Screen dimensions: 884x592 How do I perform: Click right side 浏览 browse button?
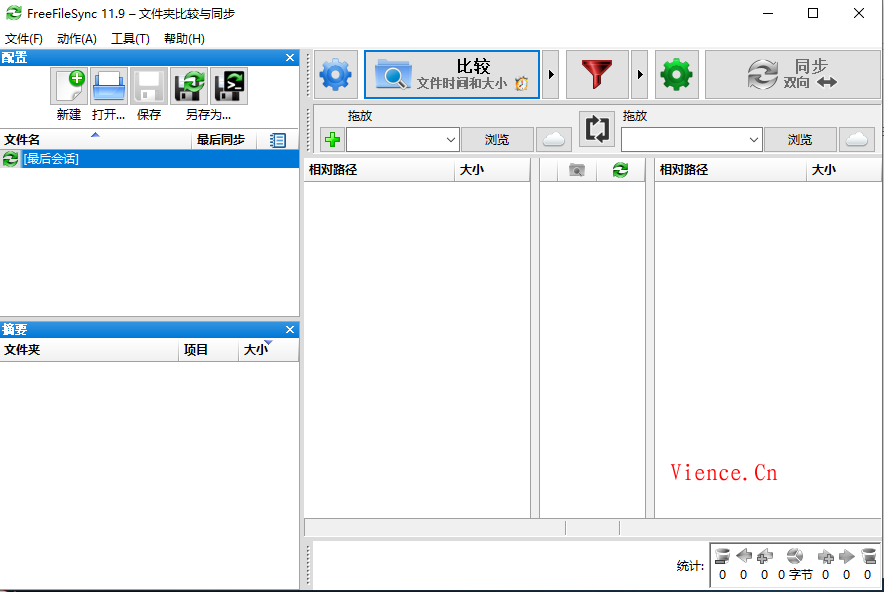[x=800, y=140]
